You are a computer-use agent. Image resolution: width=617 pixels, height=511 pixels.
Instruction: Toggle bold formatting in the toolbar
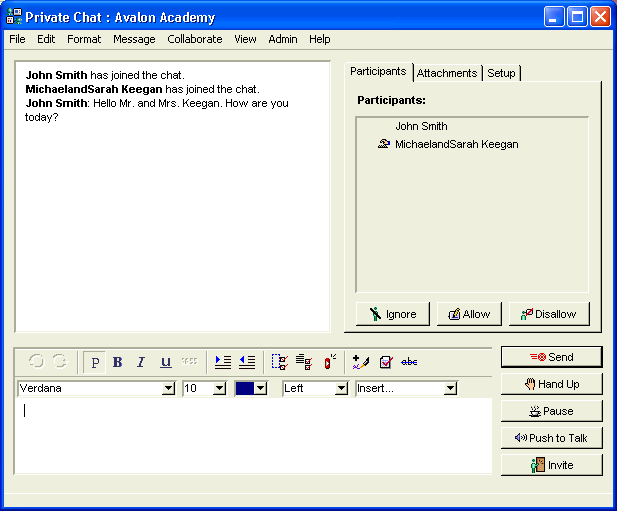point(118,362)
